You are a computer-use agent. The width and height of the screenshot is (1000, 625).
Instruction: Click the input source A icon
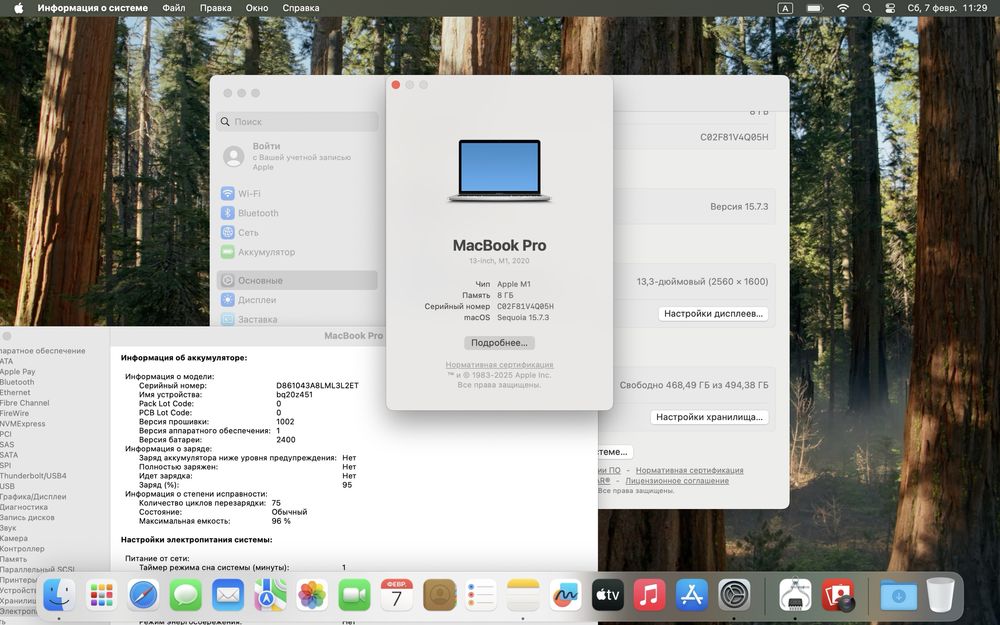[785, 8]
